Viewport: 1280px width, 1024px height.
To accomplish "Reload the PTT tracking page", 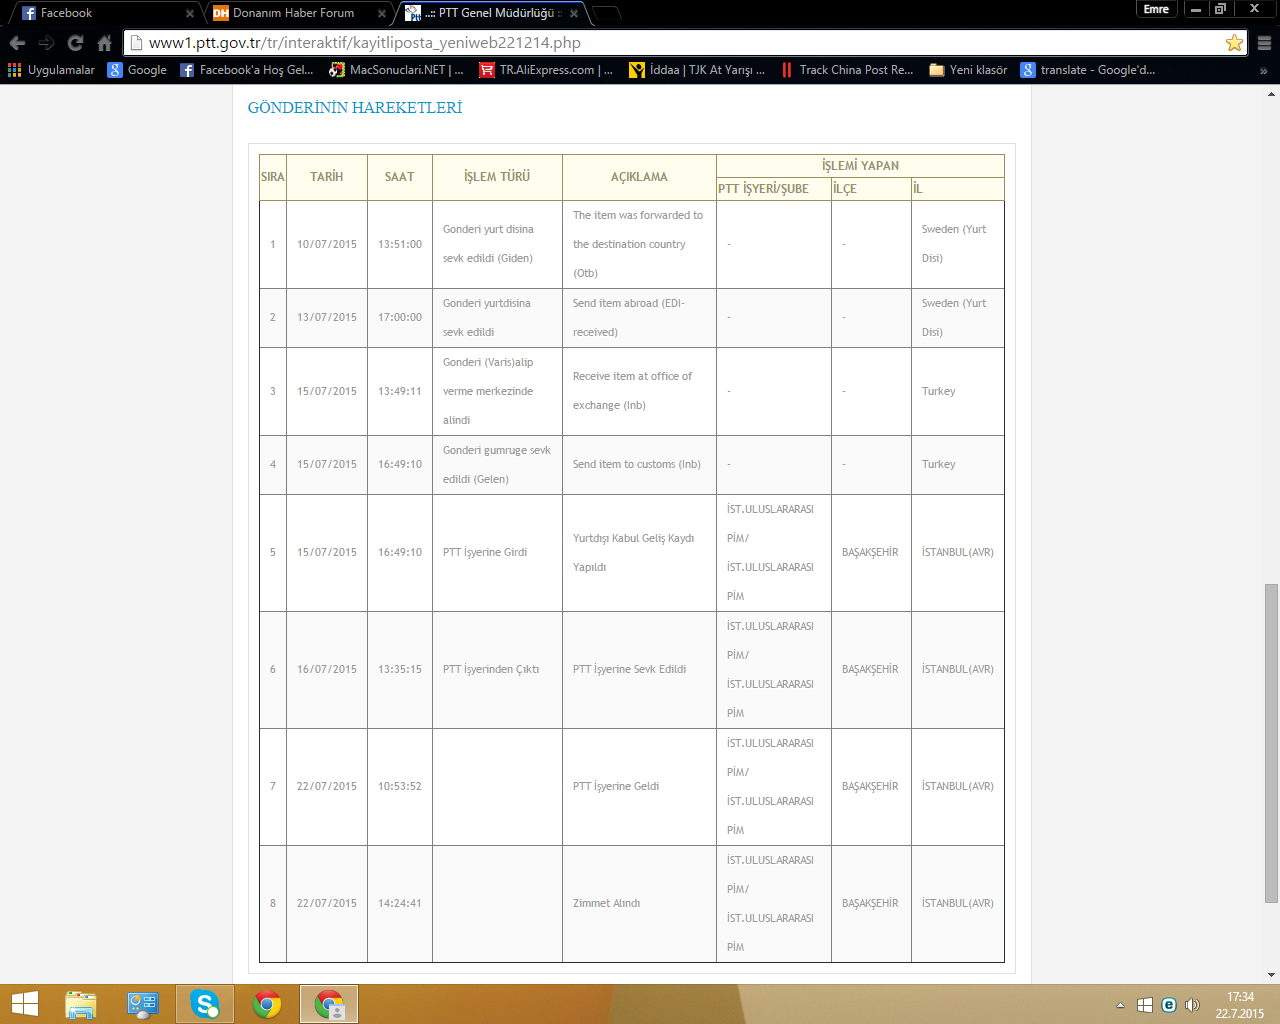I will (x=75, y=43).
